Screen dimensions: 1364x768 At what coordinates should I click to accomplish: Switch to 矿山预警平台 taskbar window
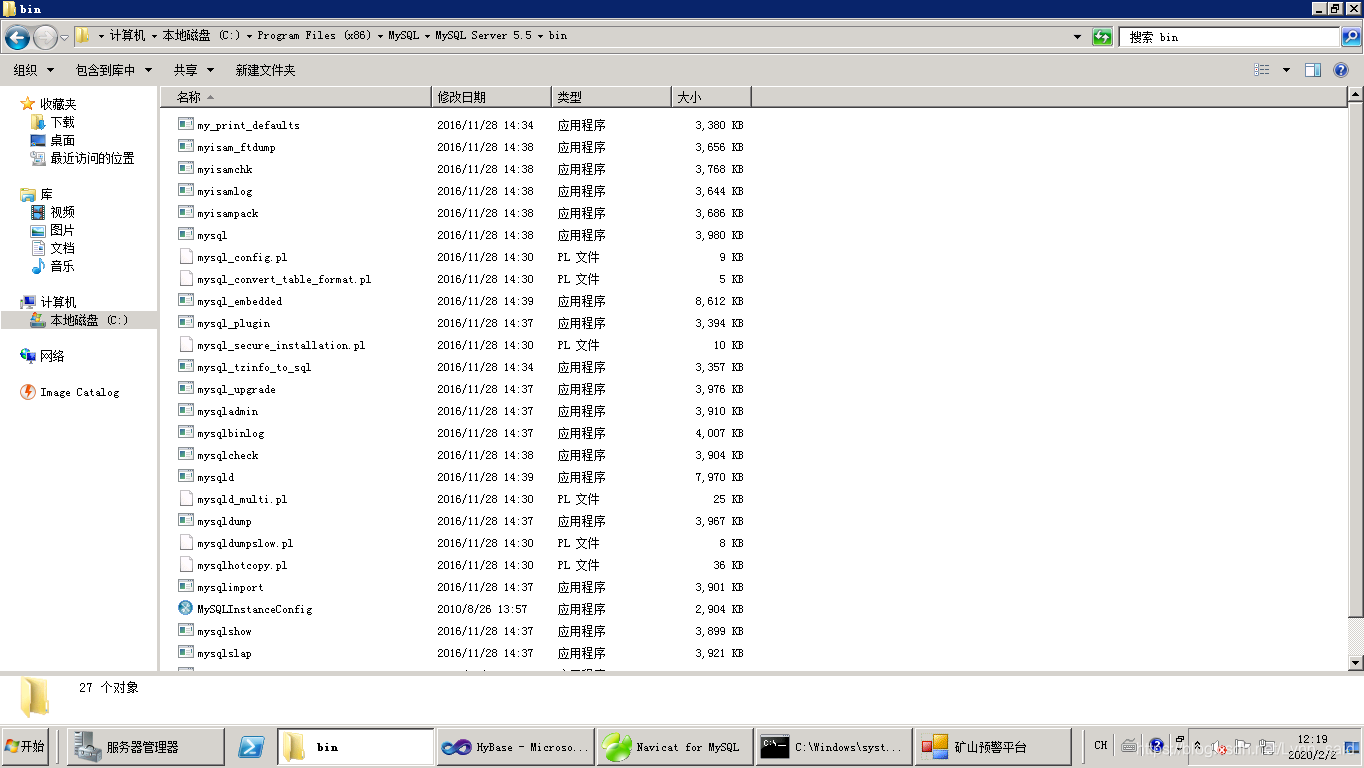click(x=993, y=747)
